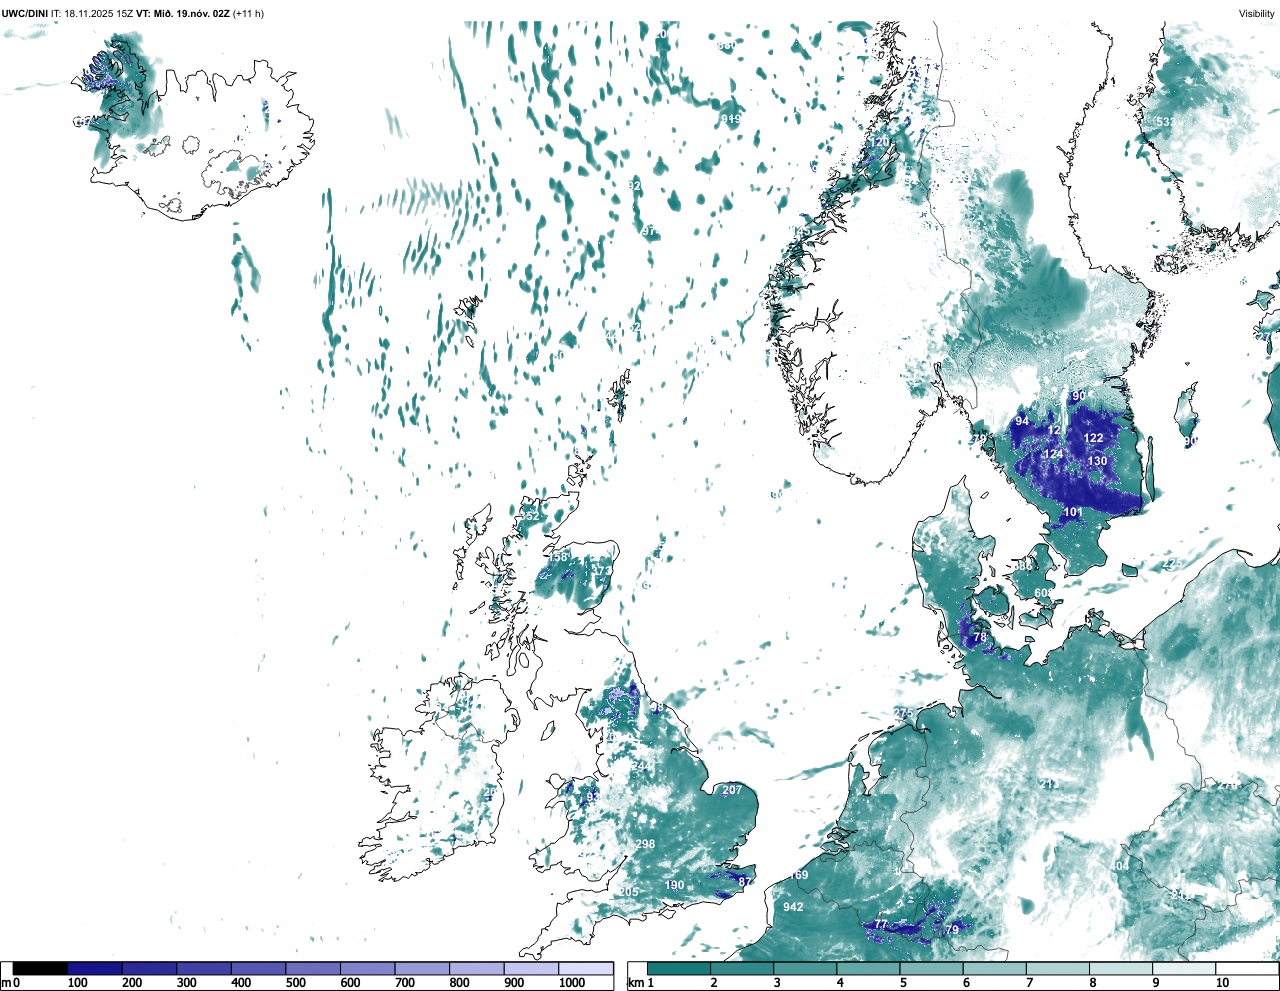The width and height of the screenshot is (1280, 991).
Task: Click the '298' value over England
Action: coord(646,844)
